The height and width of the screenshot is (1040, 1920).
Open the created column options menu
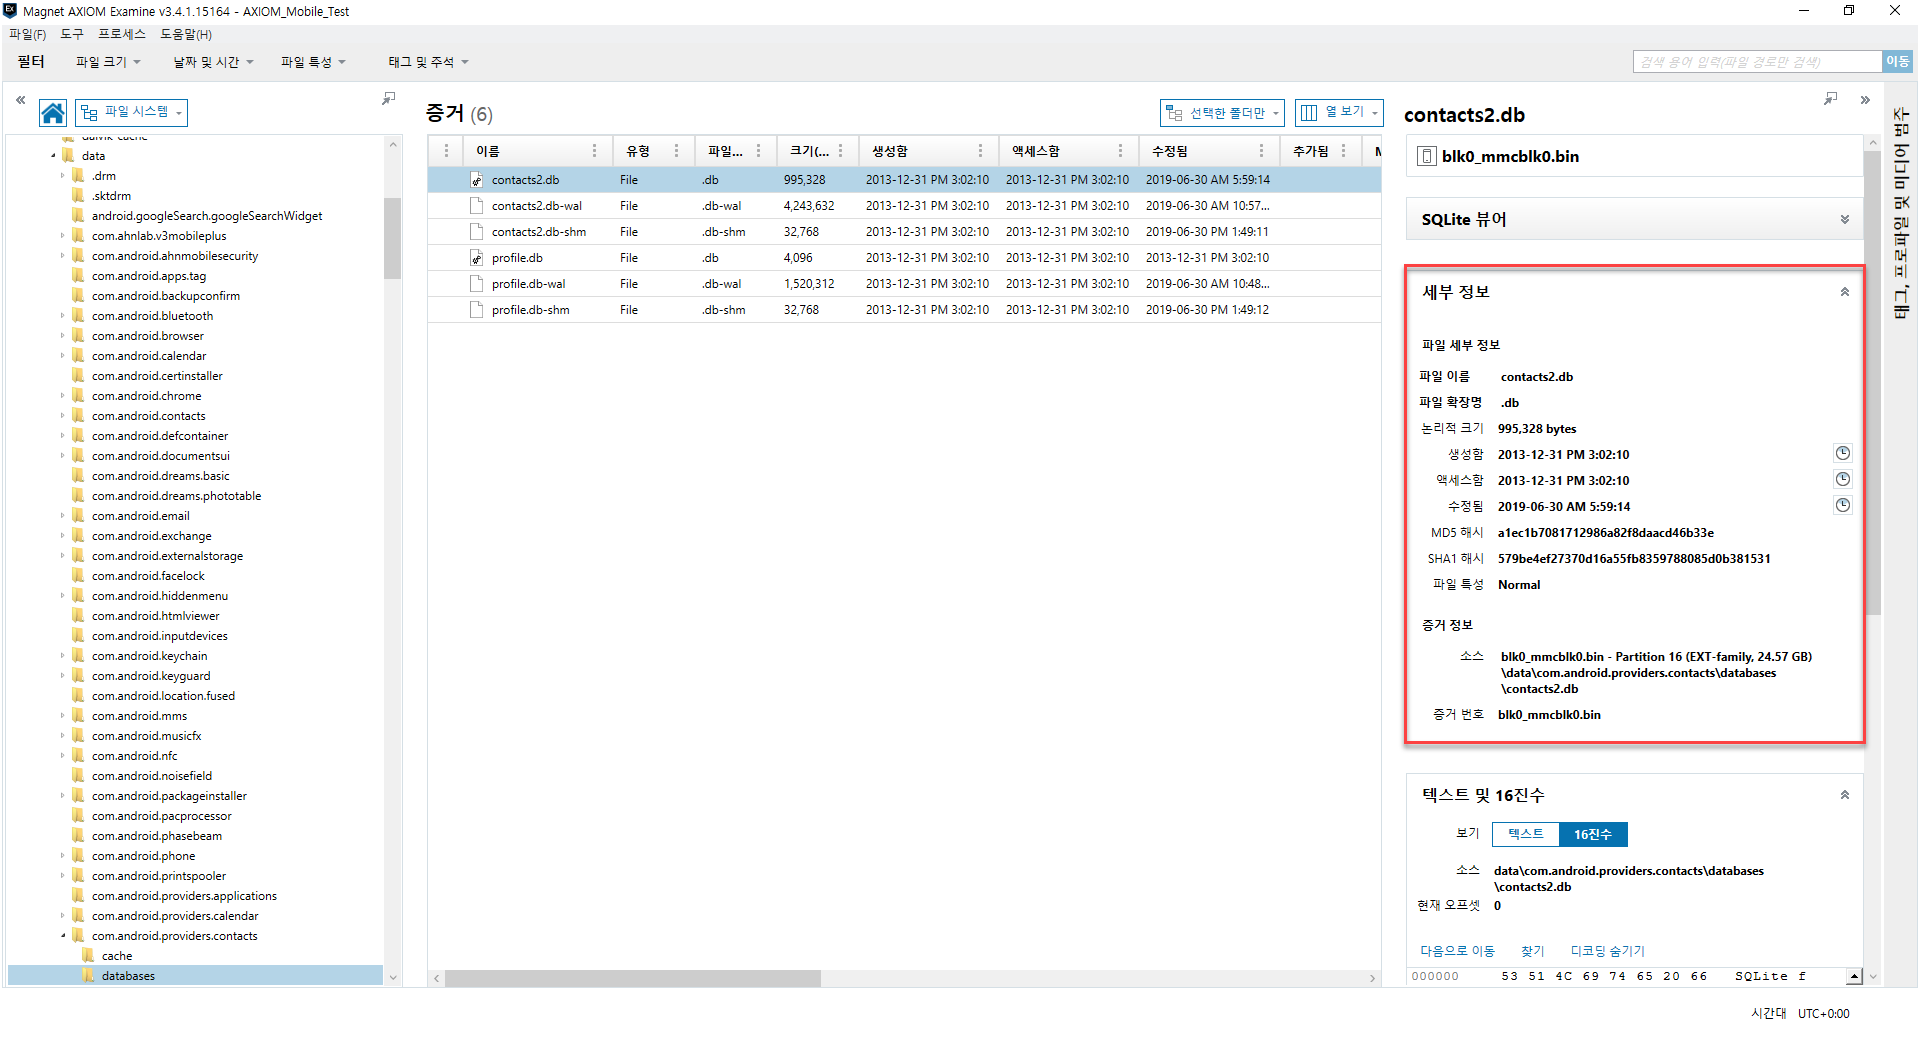[980, 151]
